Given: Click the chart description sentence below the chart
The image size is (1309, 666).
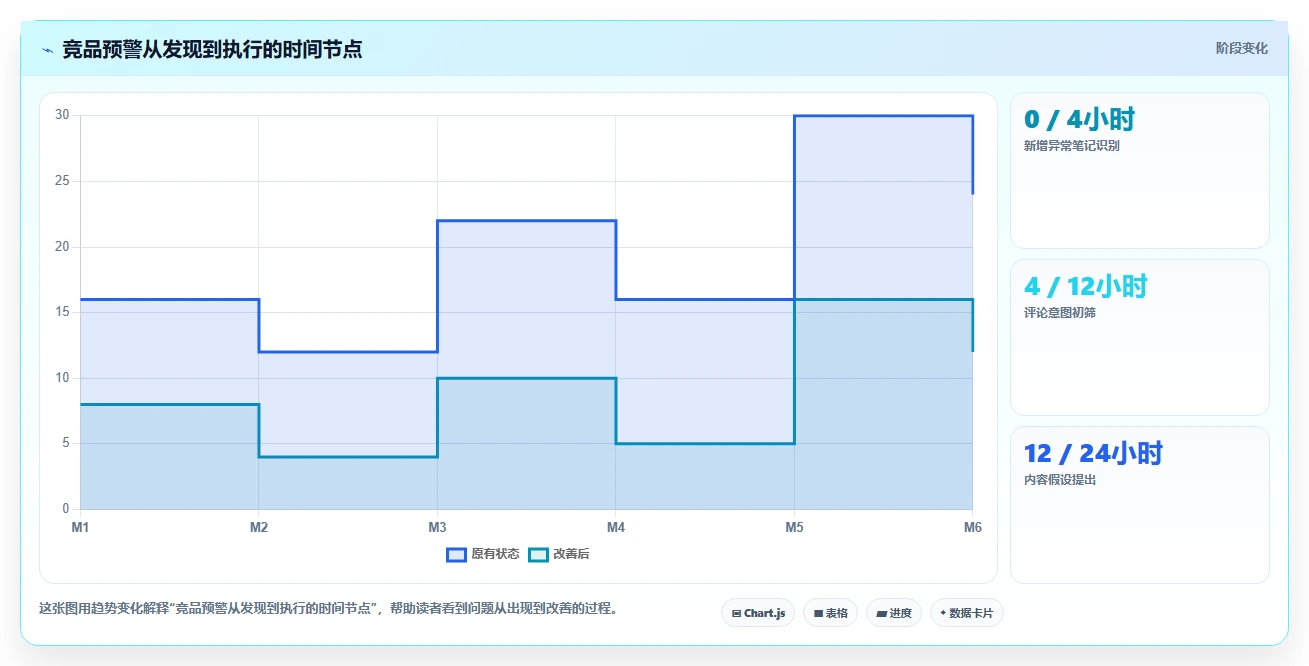Looking at the screenshot, I should click(x=328, y=608).
